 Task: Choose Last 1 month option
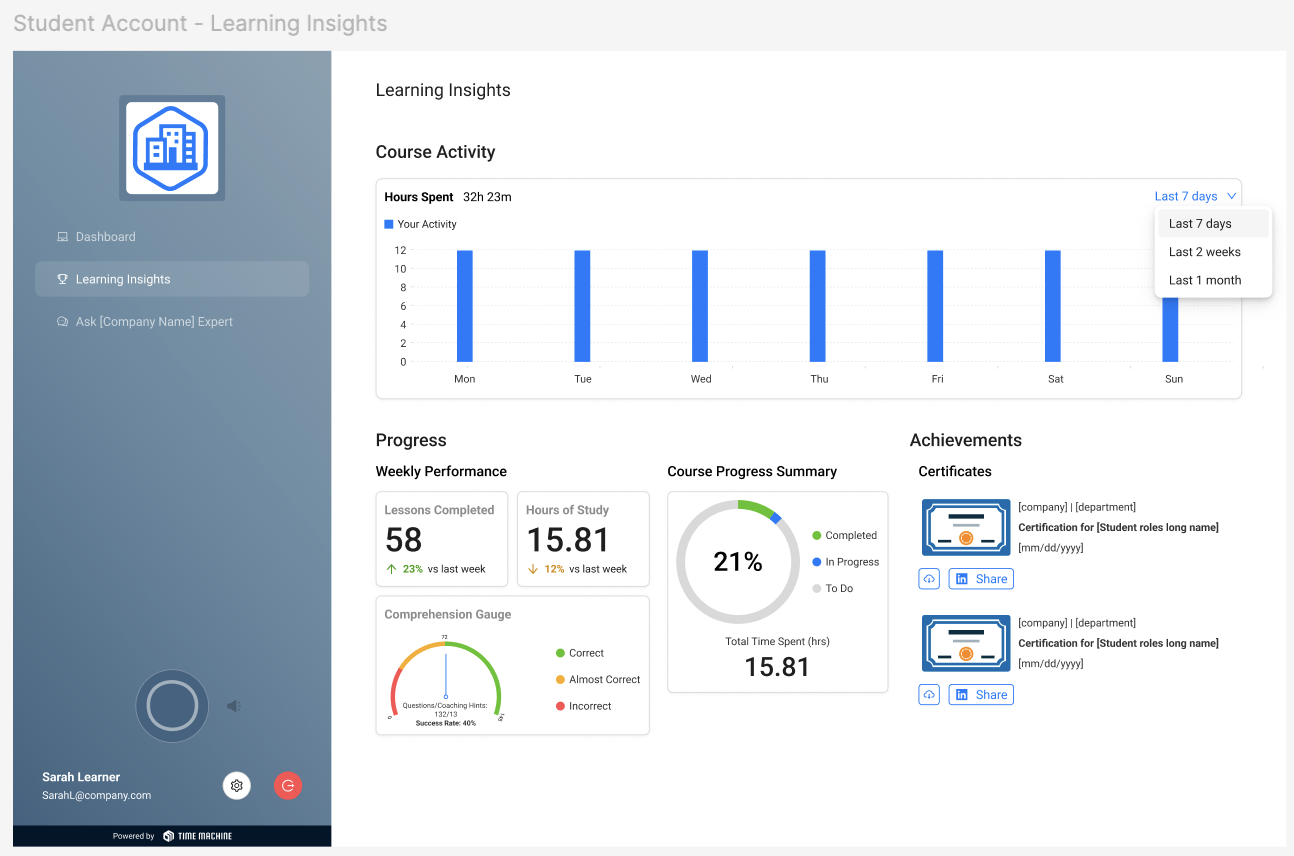[1213, 280]
